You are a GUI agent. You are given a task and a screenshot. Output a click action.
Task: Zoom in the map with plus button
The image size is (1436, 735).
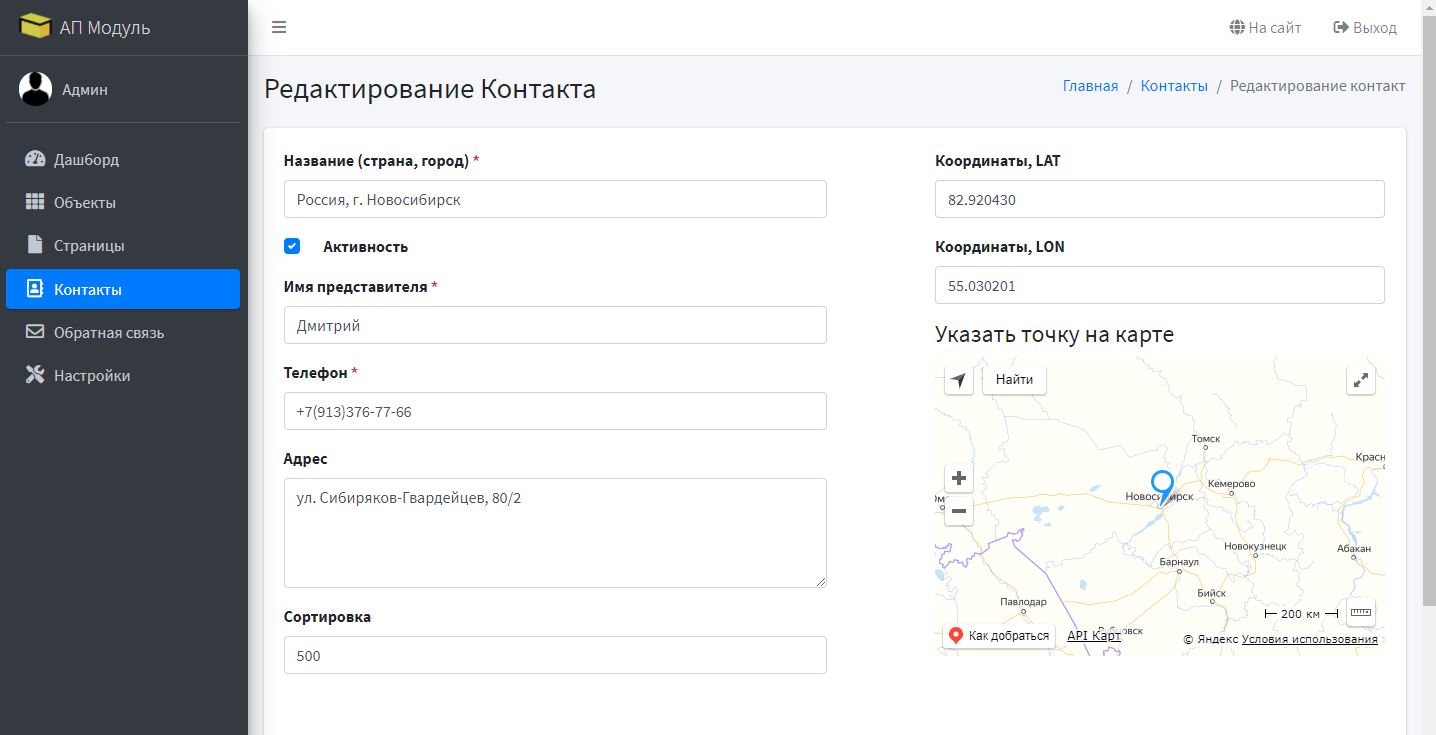point(959,478)
